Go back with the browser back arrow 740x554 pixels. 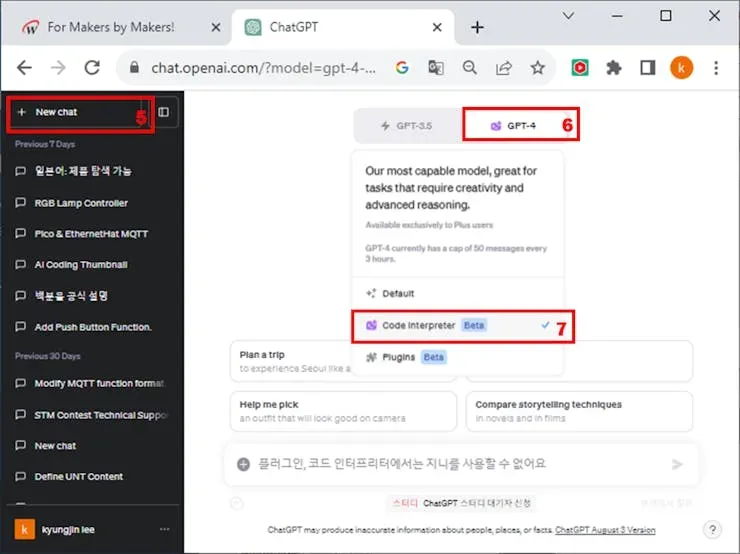[x=24, y=68]
